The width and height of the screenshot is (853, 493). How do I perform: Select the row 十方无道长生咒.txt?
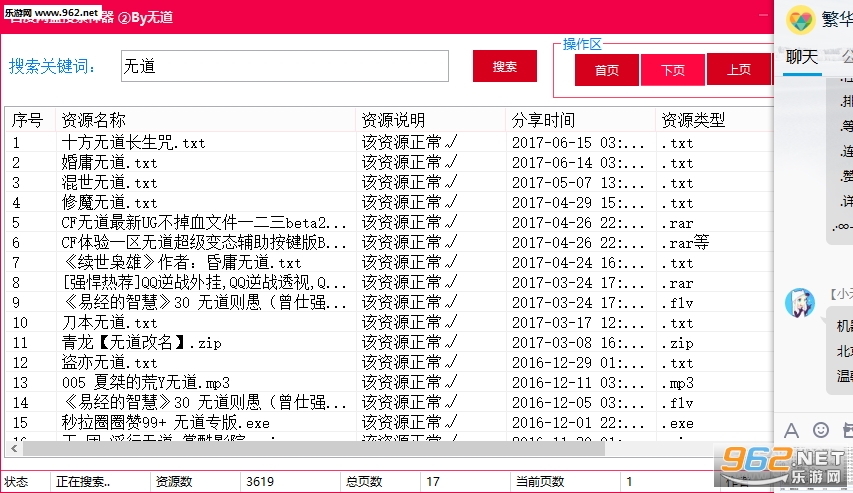coord(133,143)
